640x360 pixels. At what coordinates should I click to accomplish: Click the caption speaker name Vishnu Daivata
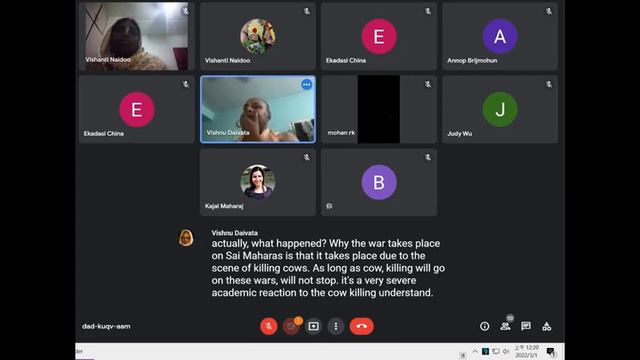[234, 233]
